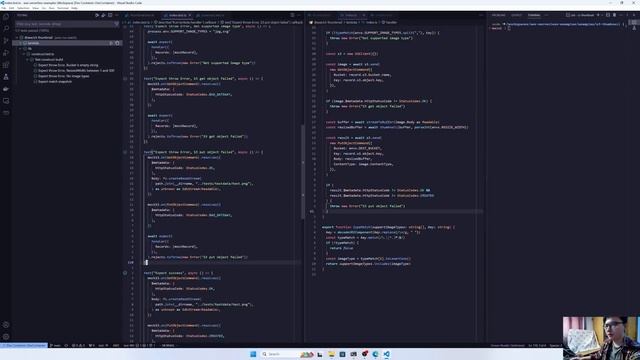This screenshot has height=360, width=640.
Task: Click the gutter test icon beside 'Expect success' test
Action: click(125, 273)
